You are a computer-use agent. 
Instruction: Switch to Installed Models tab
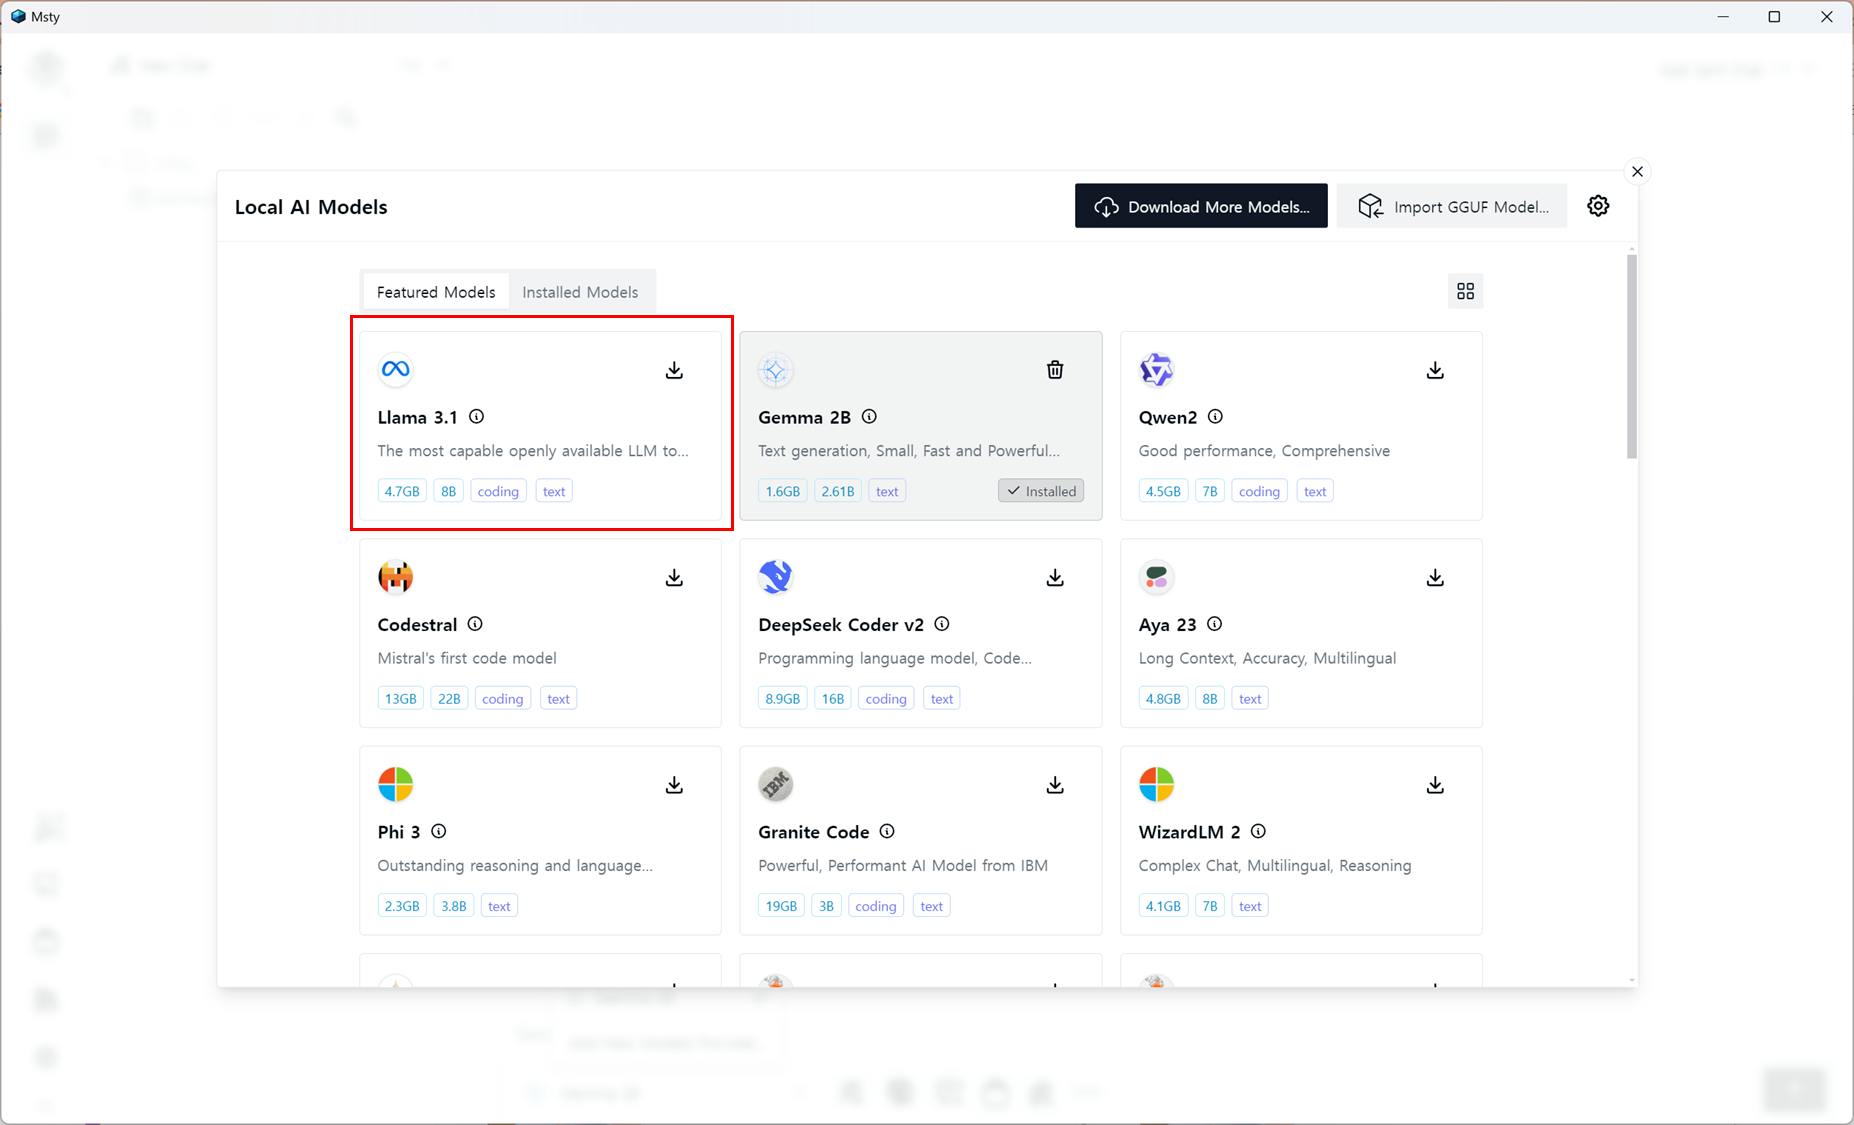coord(580,292)
